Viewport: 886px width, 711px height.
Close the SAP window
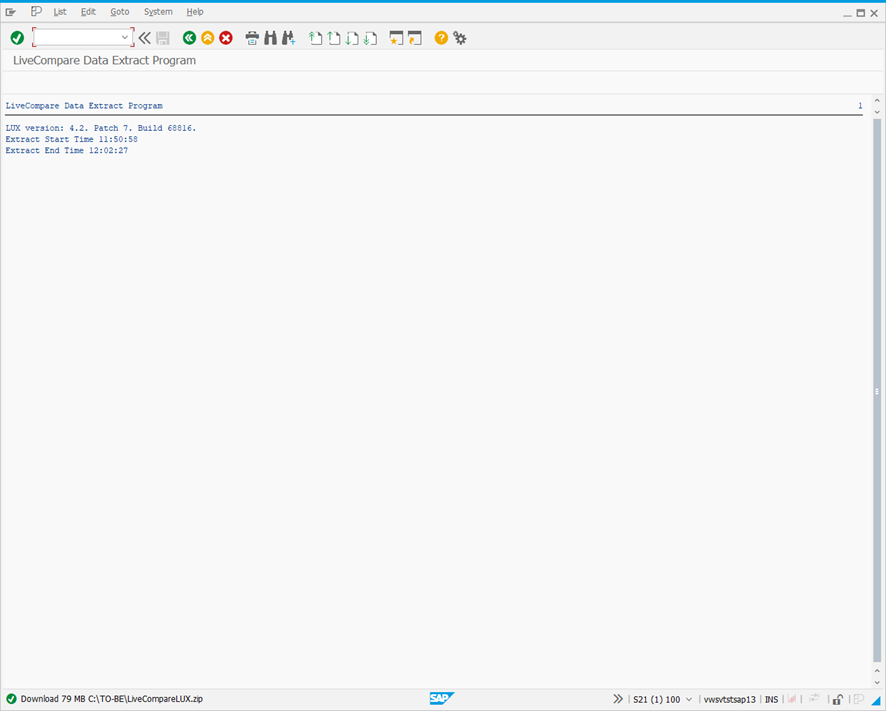874,13
